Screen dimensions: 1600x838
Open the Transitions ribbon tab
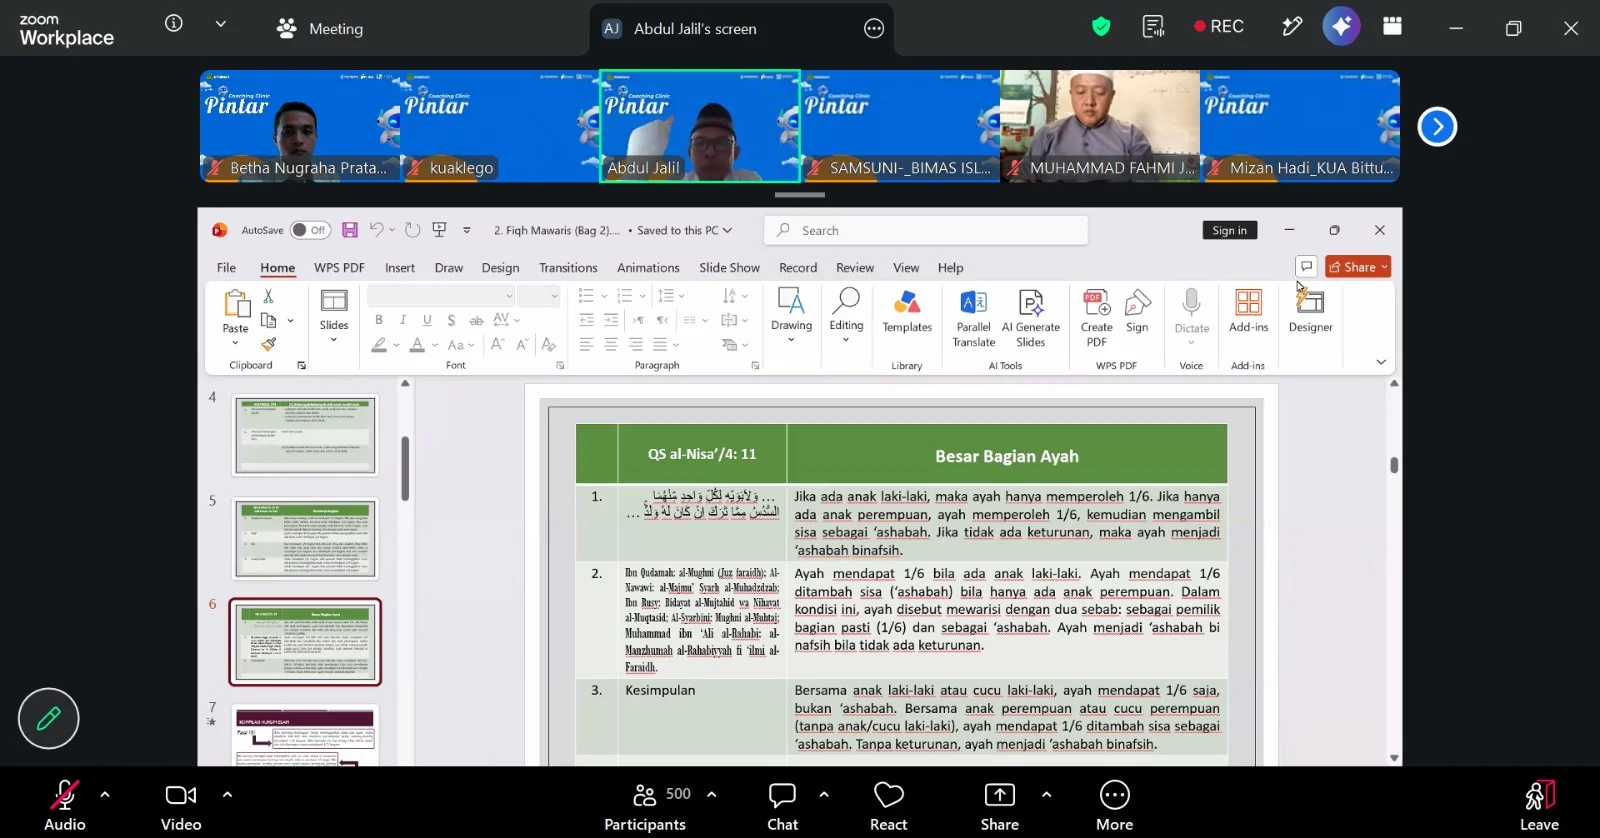568,268
